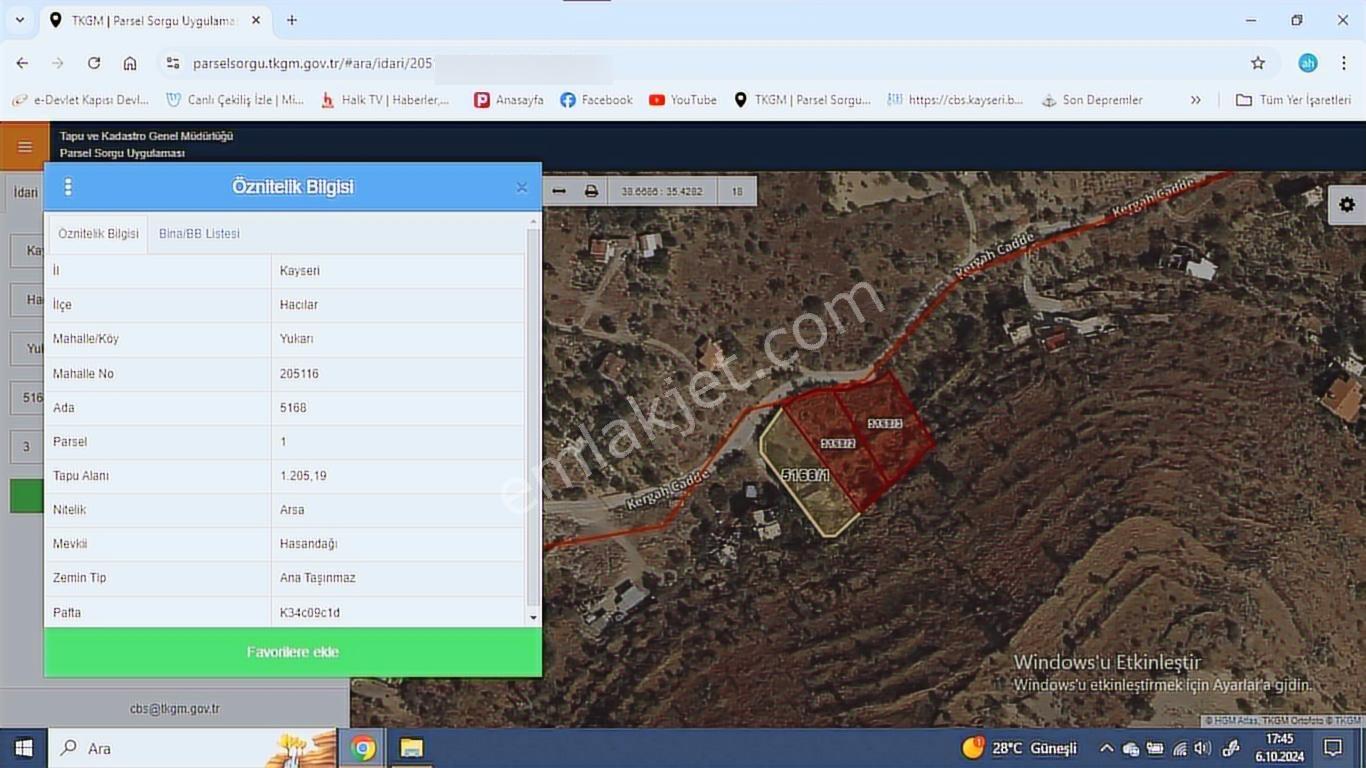
Task: Open cbs.kayseri bookmark
Action: pyautogui.click(x=955, y=100)
